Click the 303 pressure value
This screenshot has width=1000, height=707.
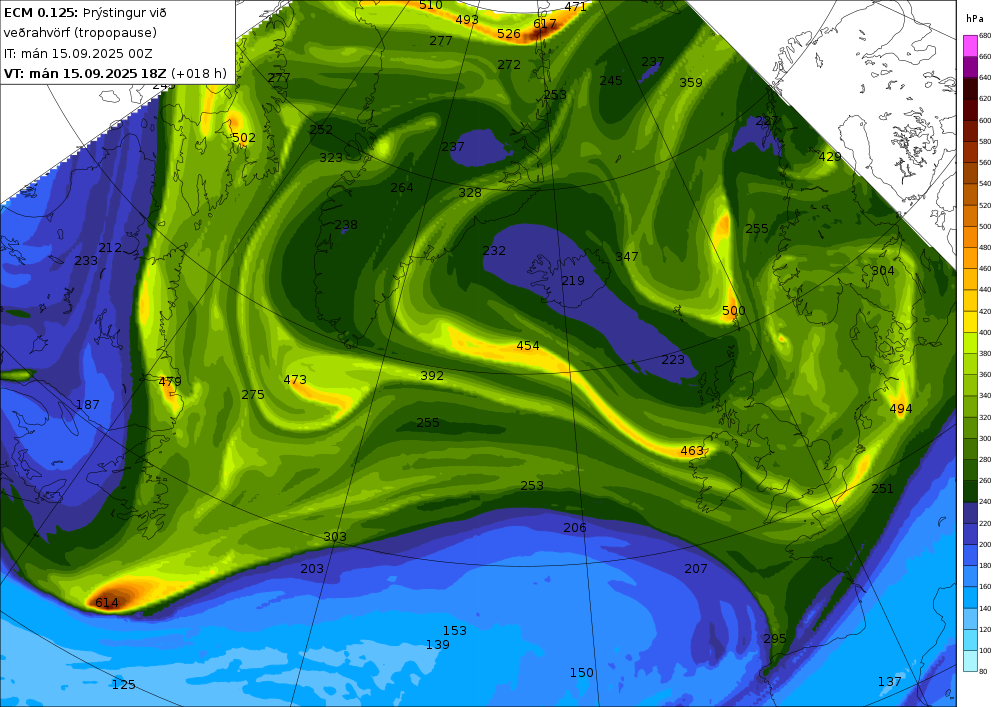[x=335, y=537]
